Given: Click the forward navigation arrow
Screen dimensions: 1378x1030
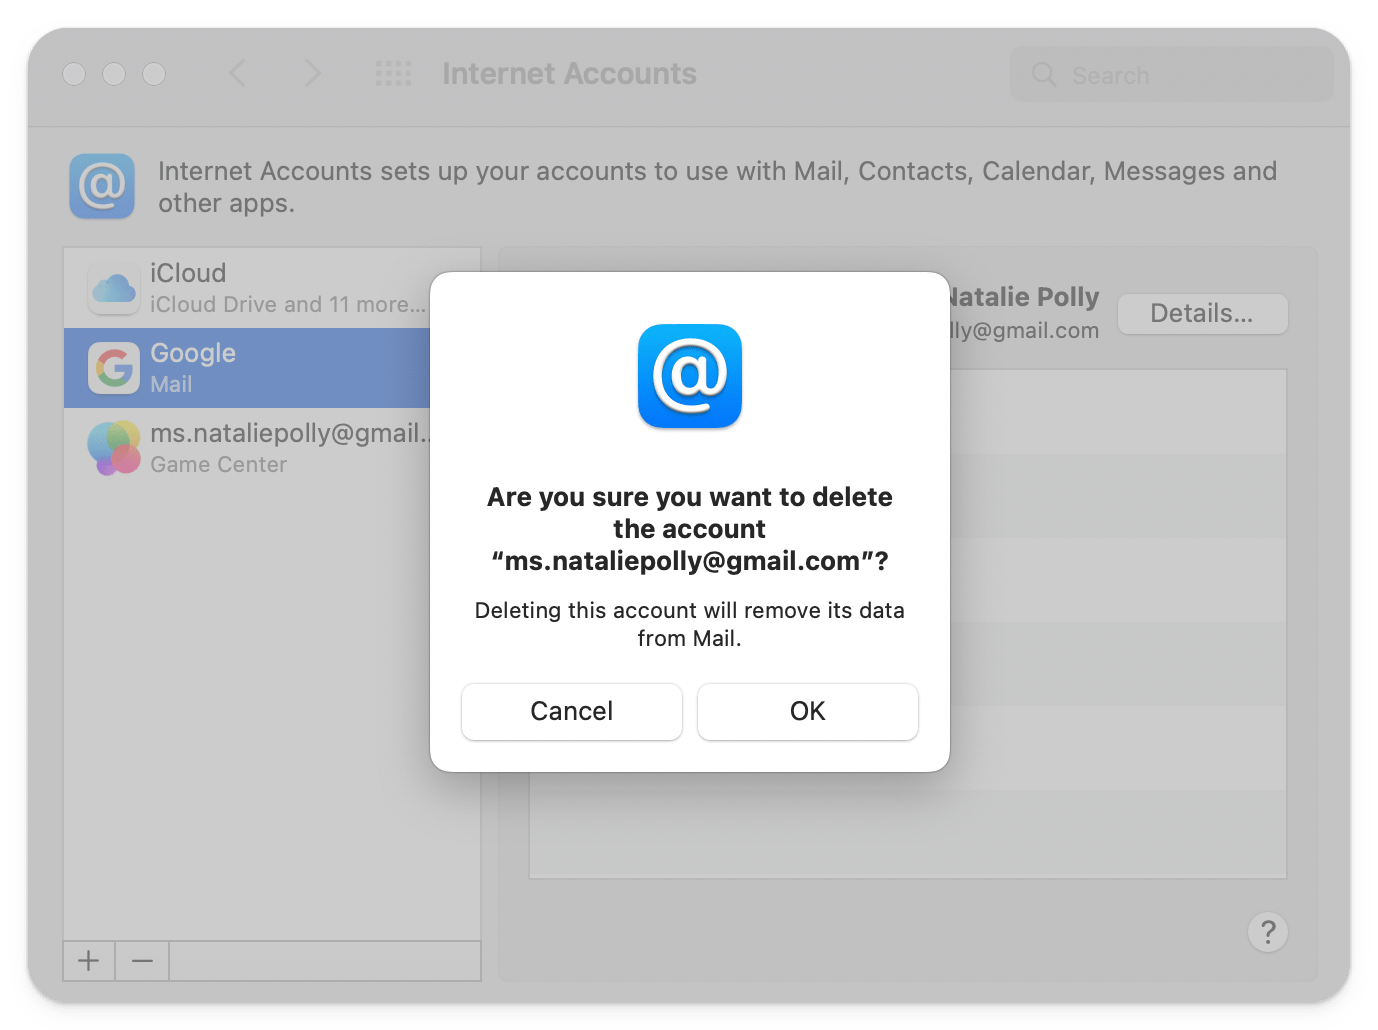Looking at the screenshot, I should 312,73.
